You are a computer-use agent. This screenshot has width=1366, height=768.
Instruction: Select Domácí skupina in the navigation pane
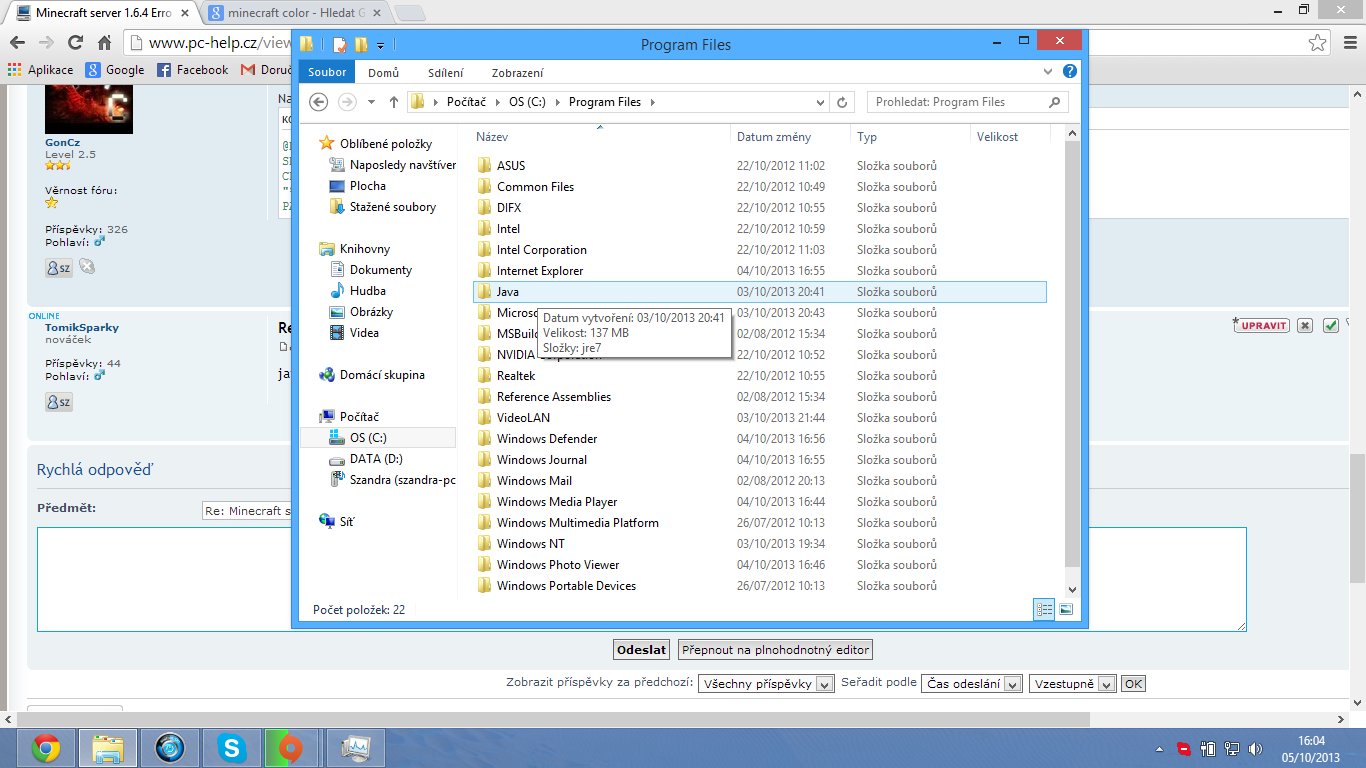click(382, 375)
